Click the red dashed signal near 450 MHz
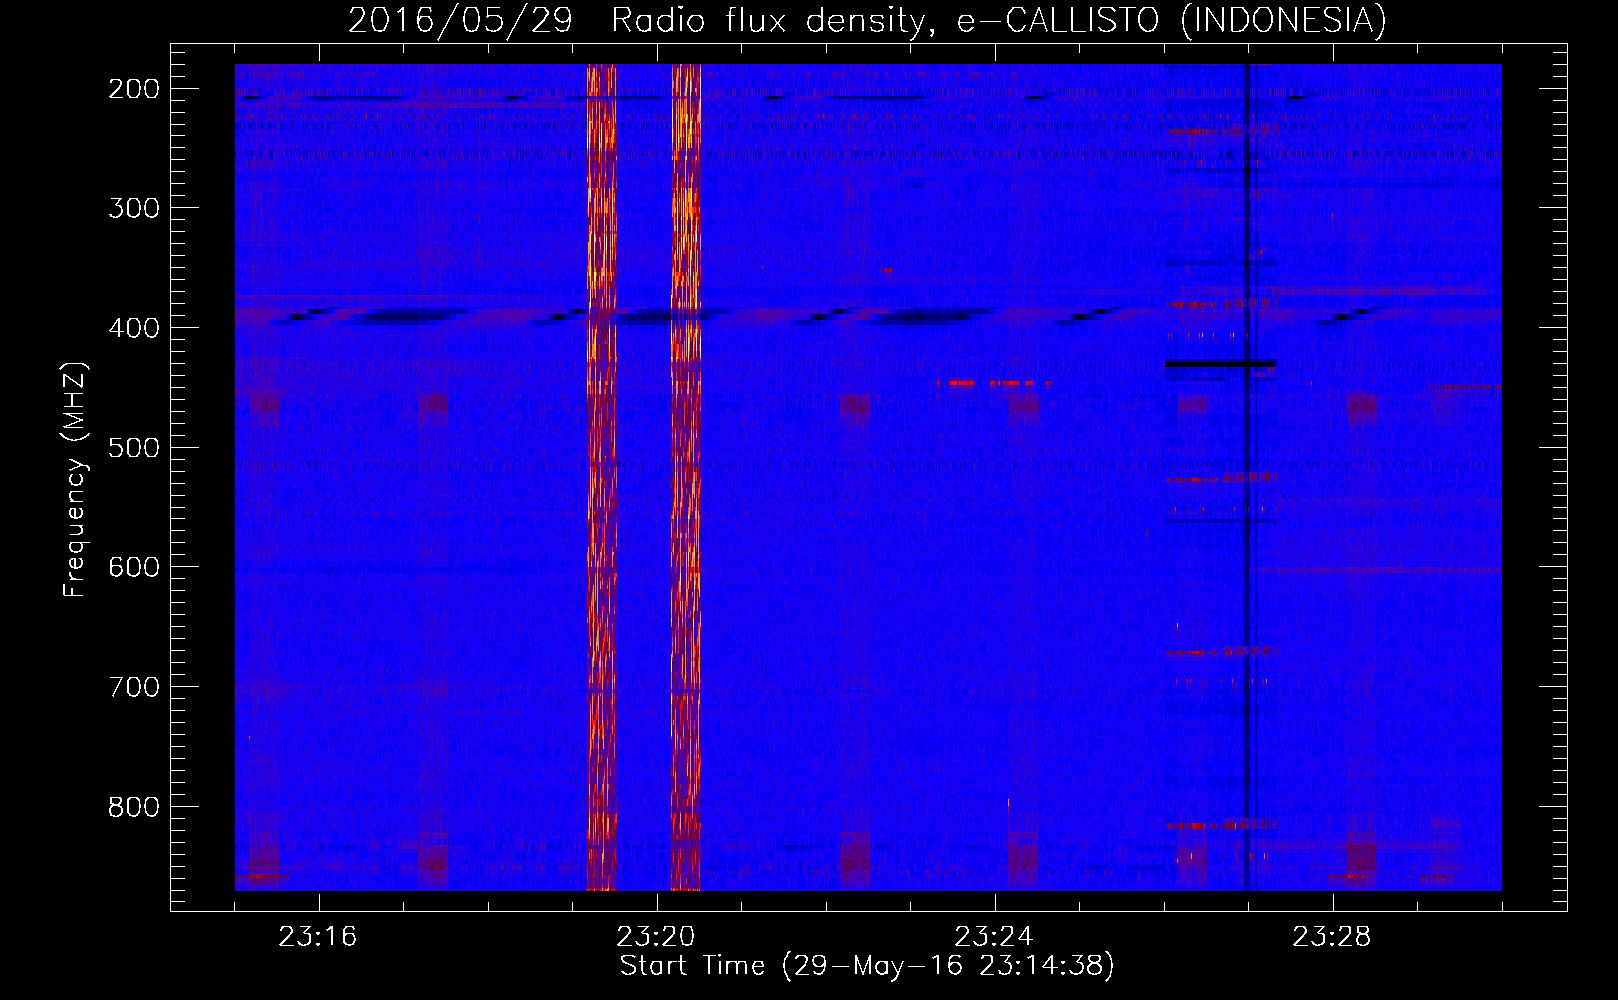The height and width of the screenshot is (1000, 1618). tap(994, 383)
